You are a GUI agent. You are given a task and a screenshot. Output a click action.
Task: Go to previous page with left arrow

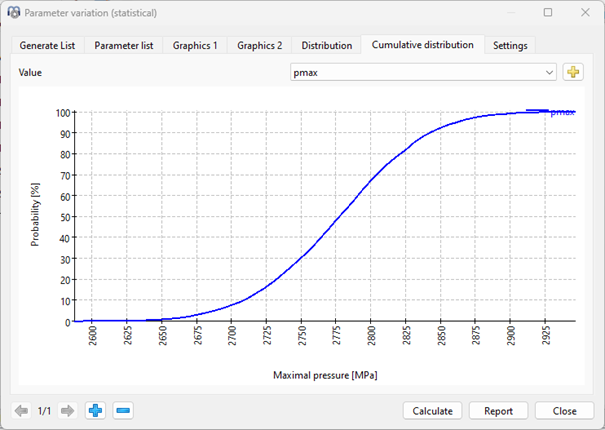point(20,411)
